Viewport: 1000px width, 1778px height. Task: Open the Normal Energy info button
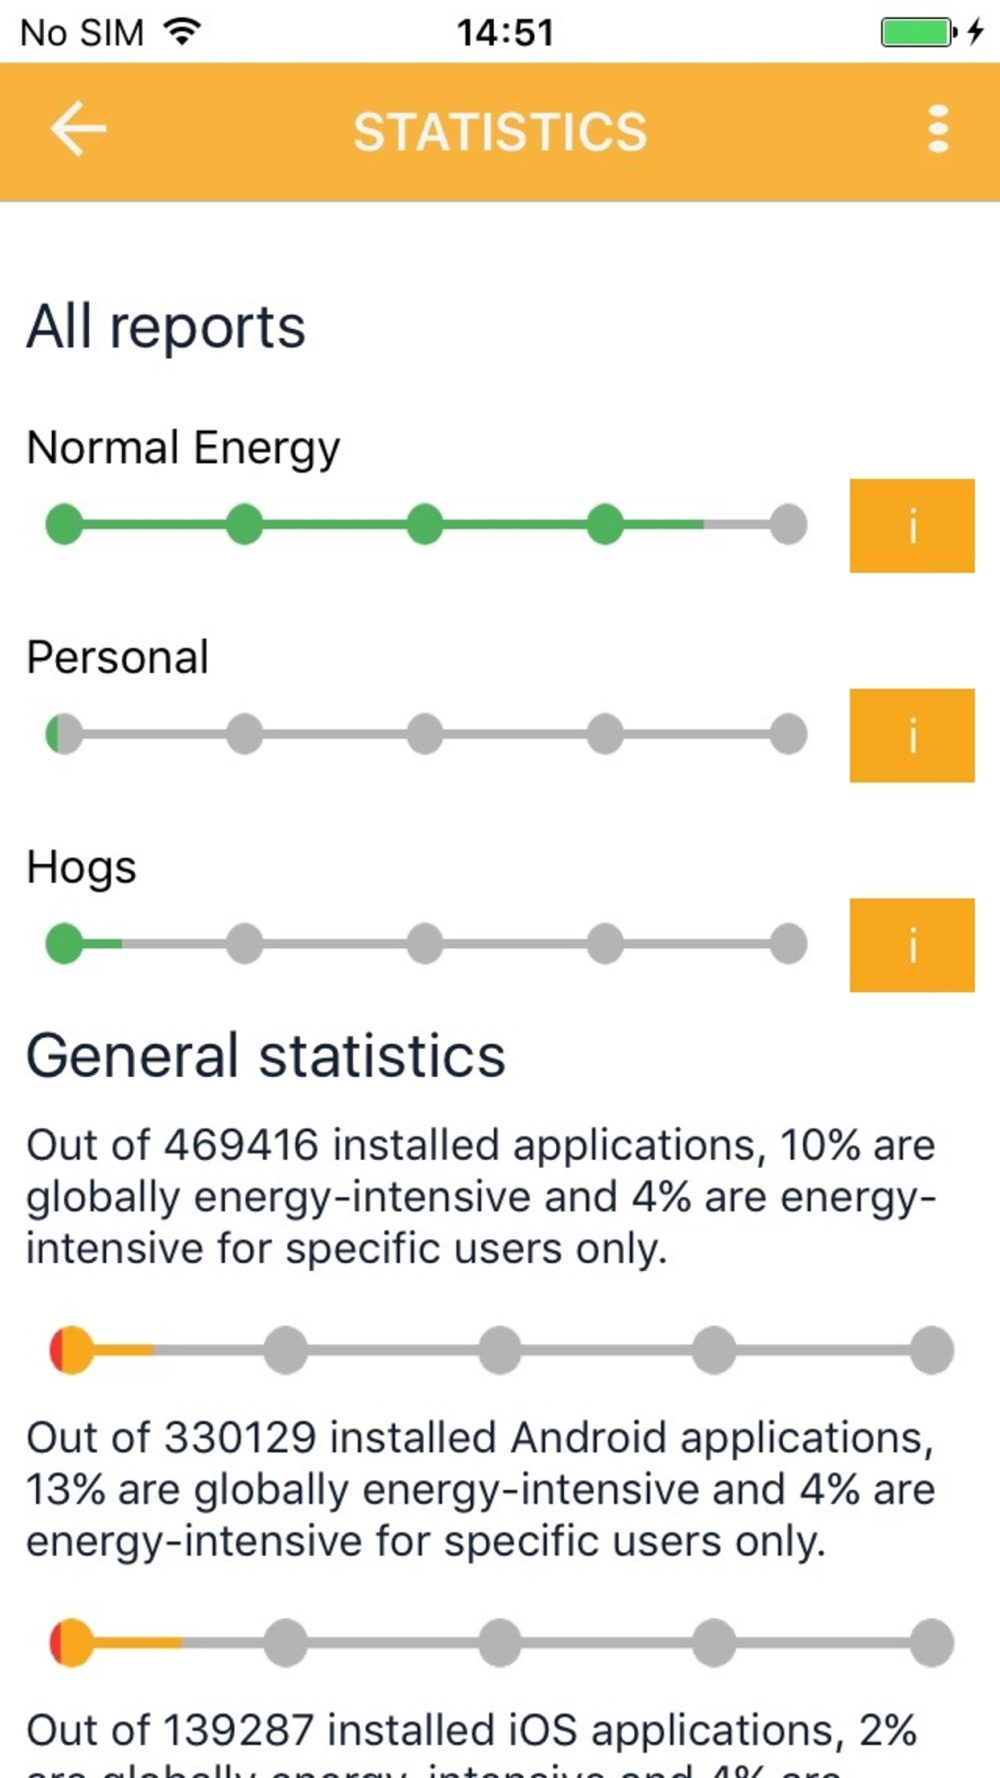pyautogui.click(x=912, y=526)
